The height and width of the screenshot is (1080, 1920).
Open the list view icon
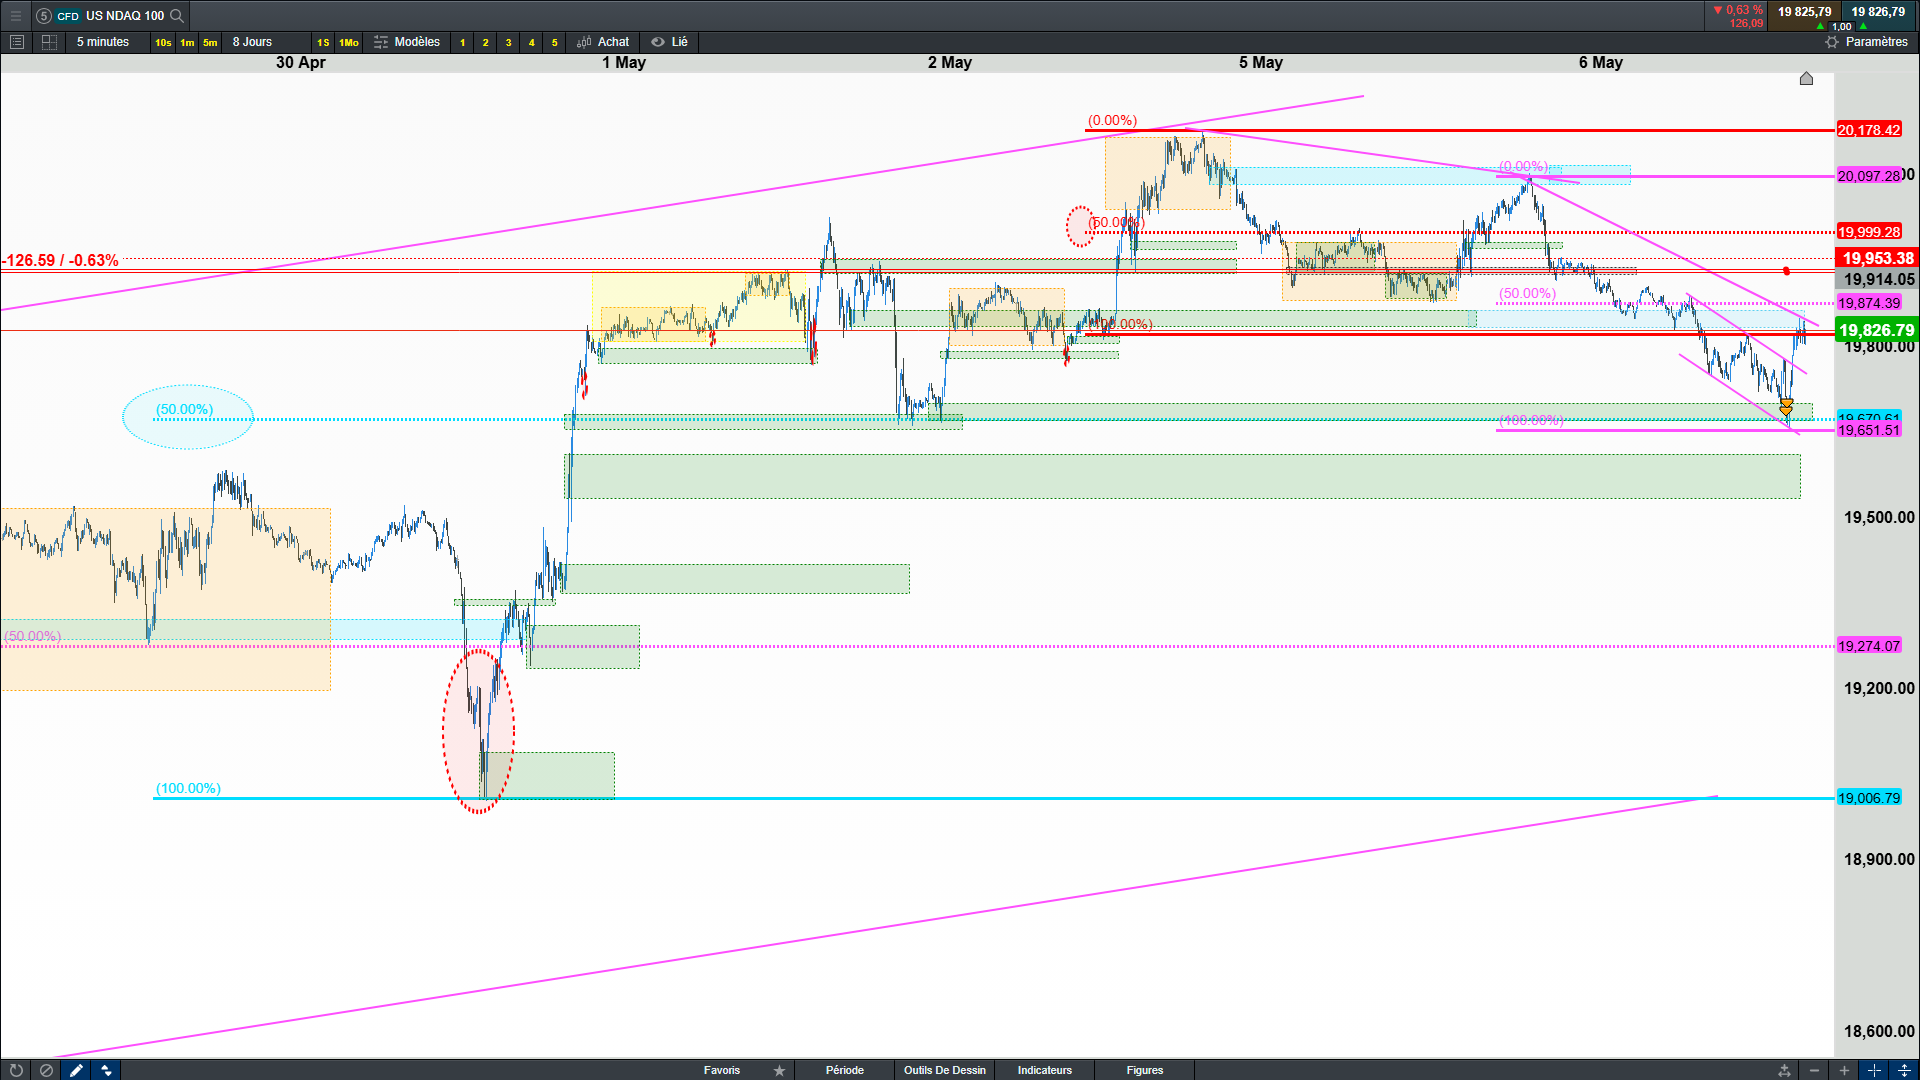(x=16, y=42)
